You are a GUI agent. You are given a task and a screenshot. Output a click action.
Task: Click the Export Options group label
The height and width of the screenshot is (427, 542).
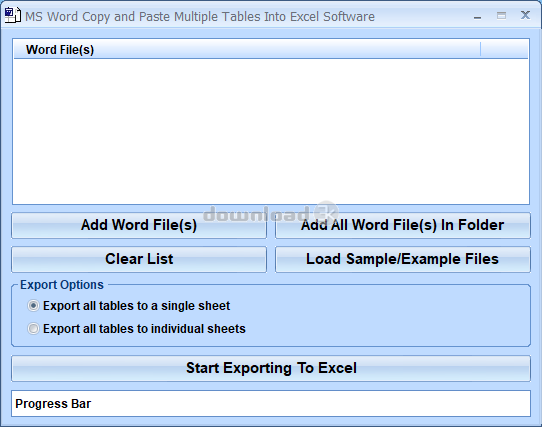(x=62, y=285)
